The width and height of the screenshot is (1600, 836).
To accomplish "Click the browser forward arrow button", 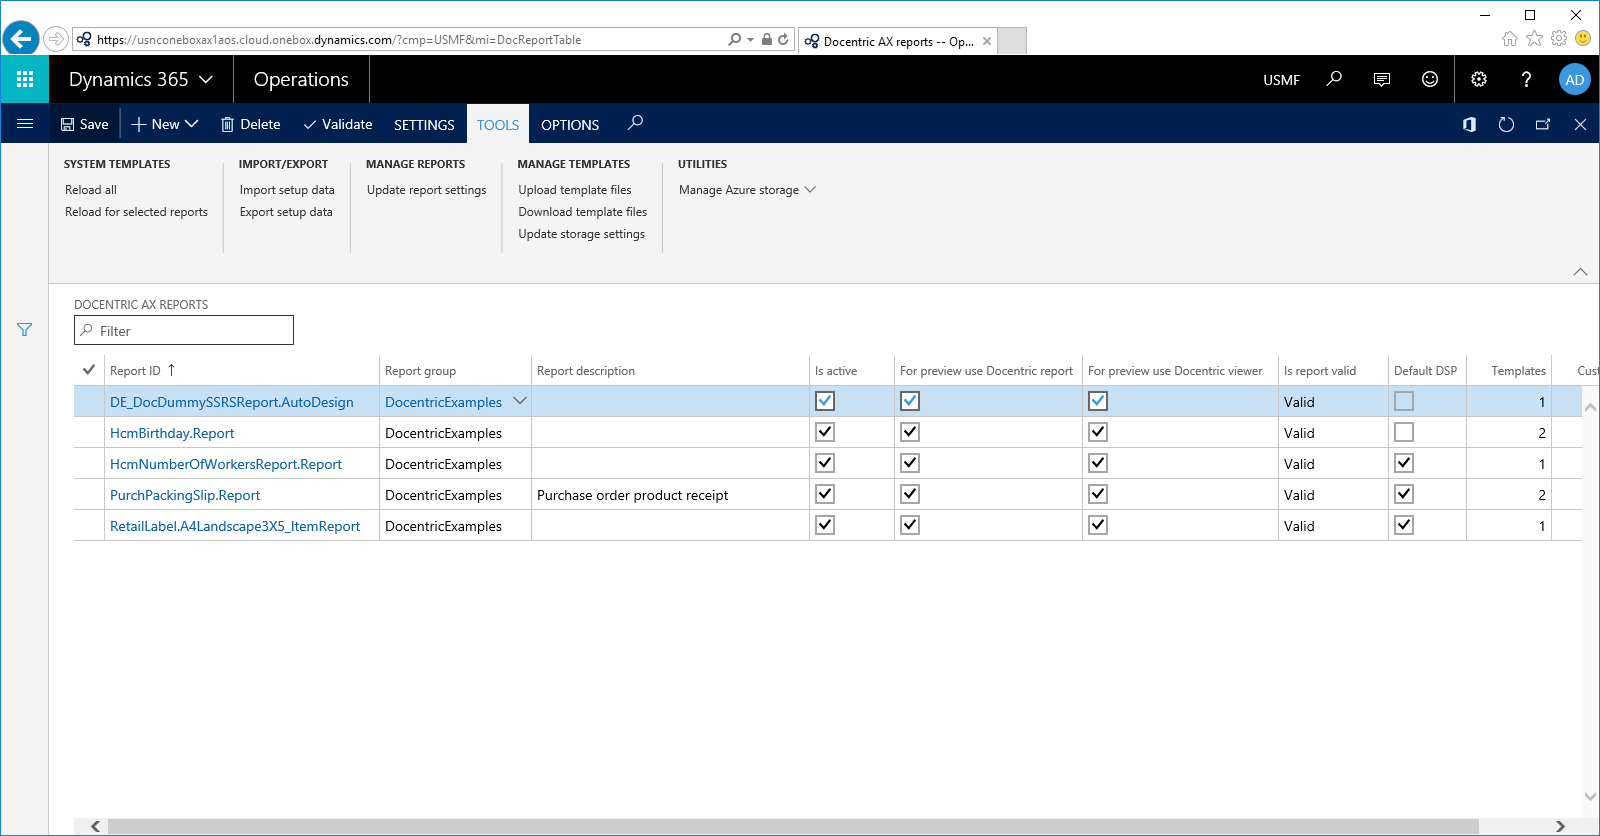I will (56, 39).
